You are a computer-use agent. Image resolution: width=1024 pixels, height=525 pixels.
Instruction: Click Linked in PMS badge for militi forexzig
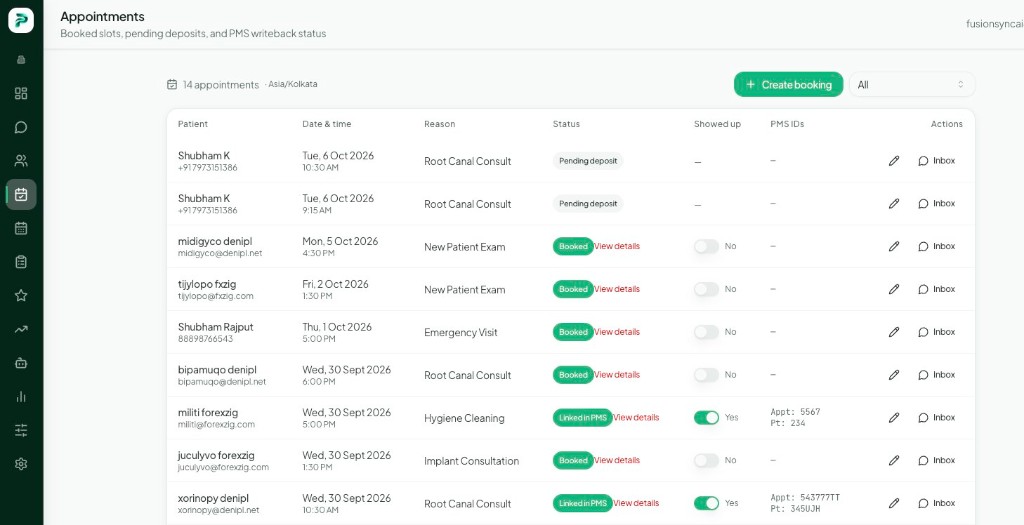coord(583,418)
